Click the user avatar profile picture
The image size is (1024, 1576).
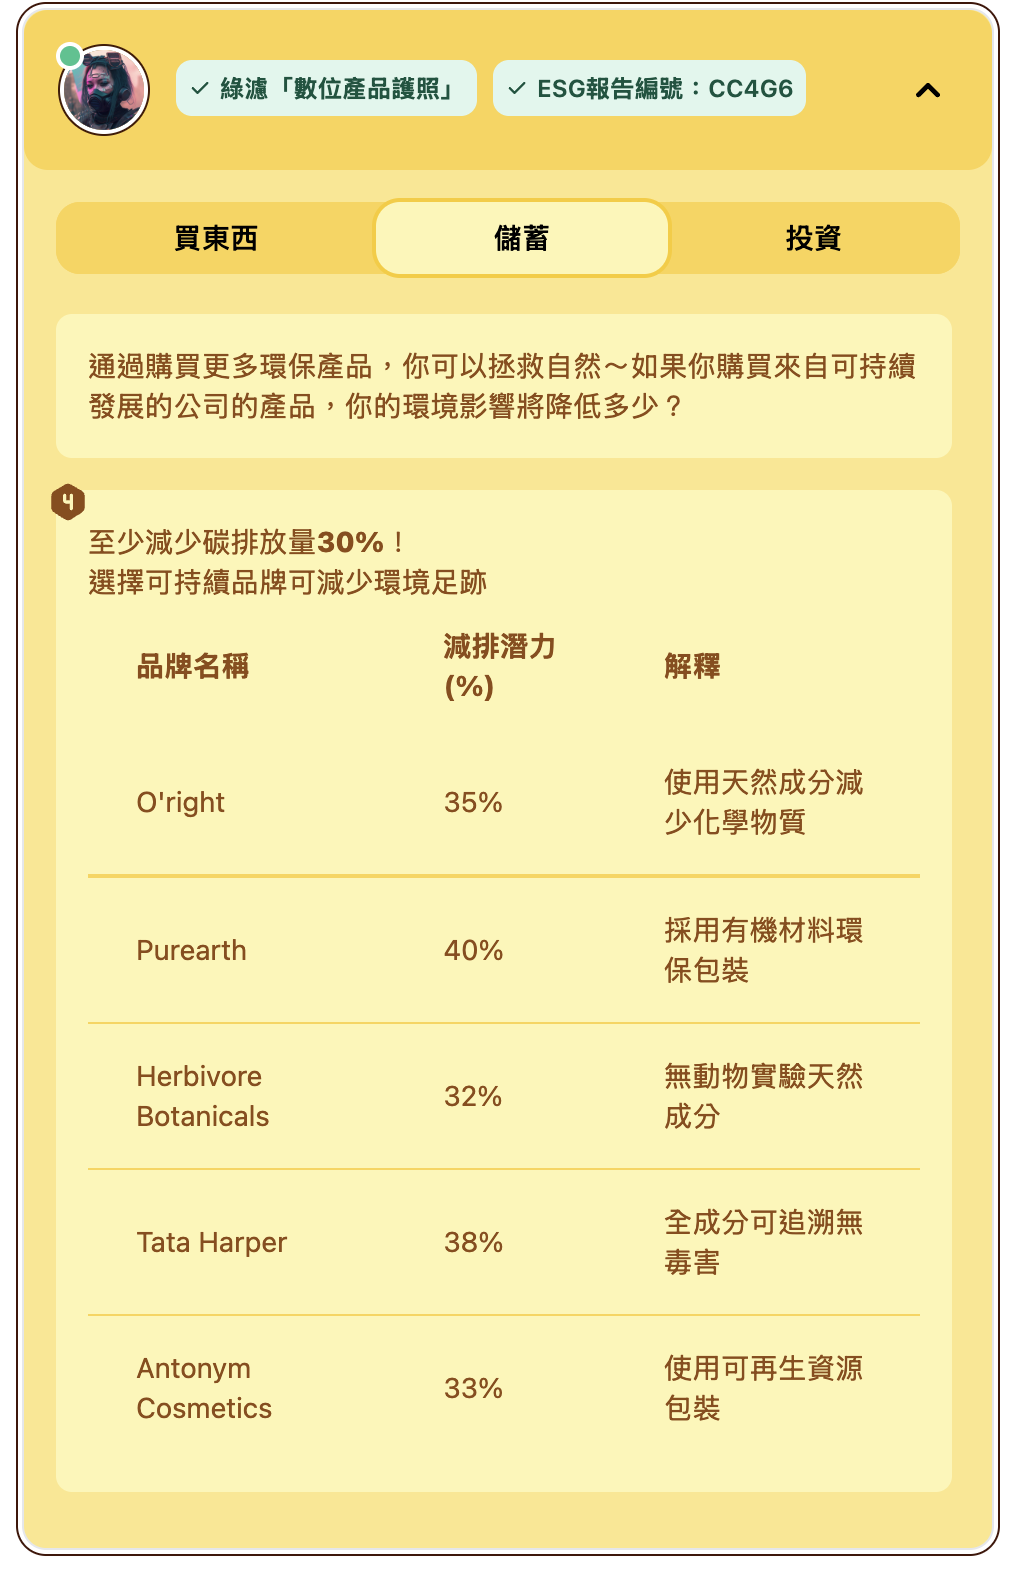pos(104,90)
